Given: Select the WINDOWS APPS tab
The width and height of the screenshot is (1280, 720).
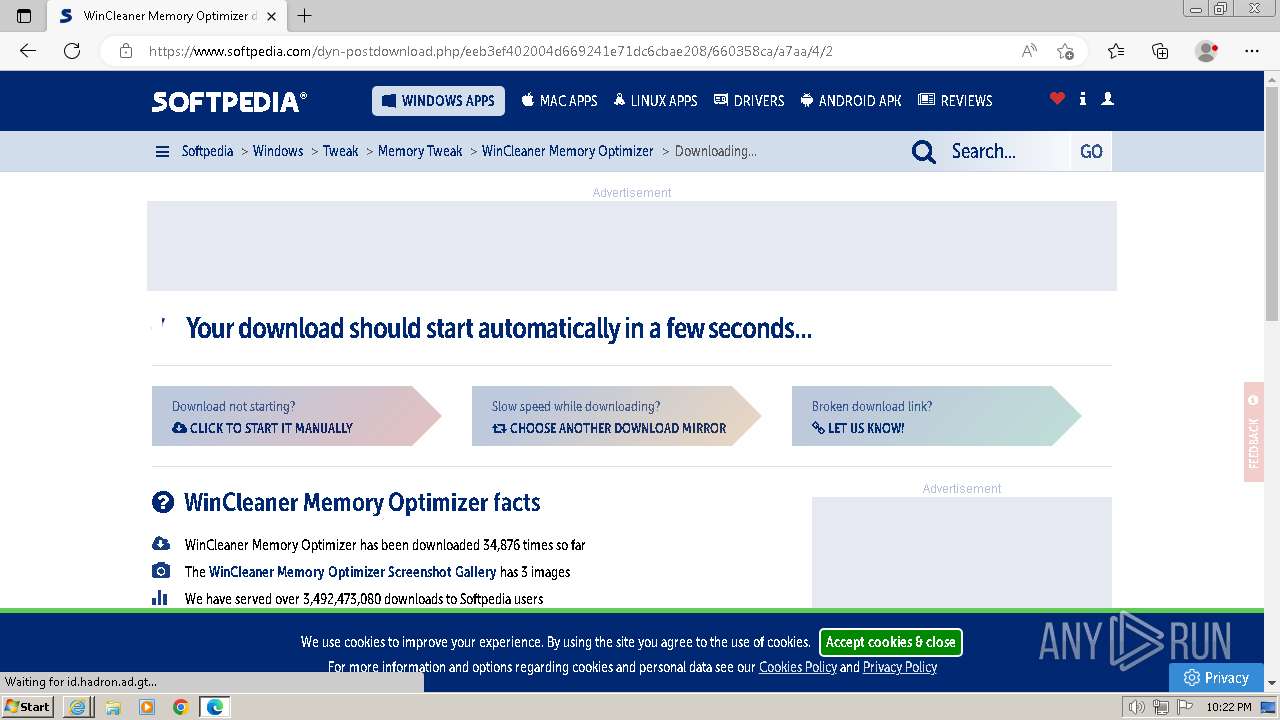Looking at the screenshot, I should tap(438, 101).
